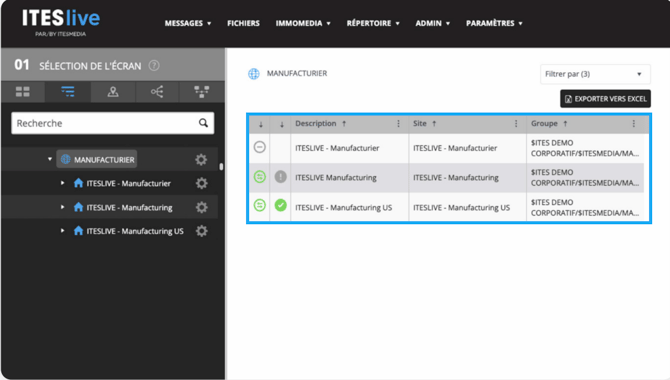Viewport: 670px width, 380px height.
Task: Select ITESLIVE - Manufacturier tree item
Action: (x=128, y=183)
